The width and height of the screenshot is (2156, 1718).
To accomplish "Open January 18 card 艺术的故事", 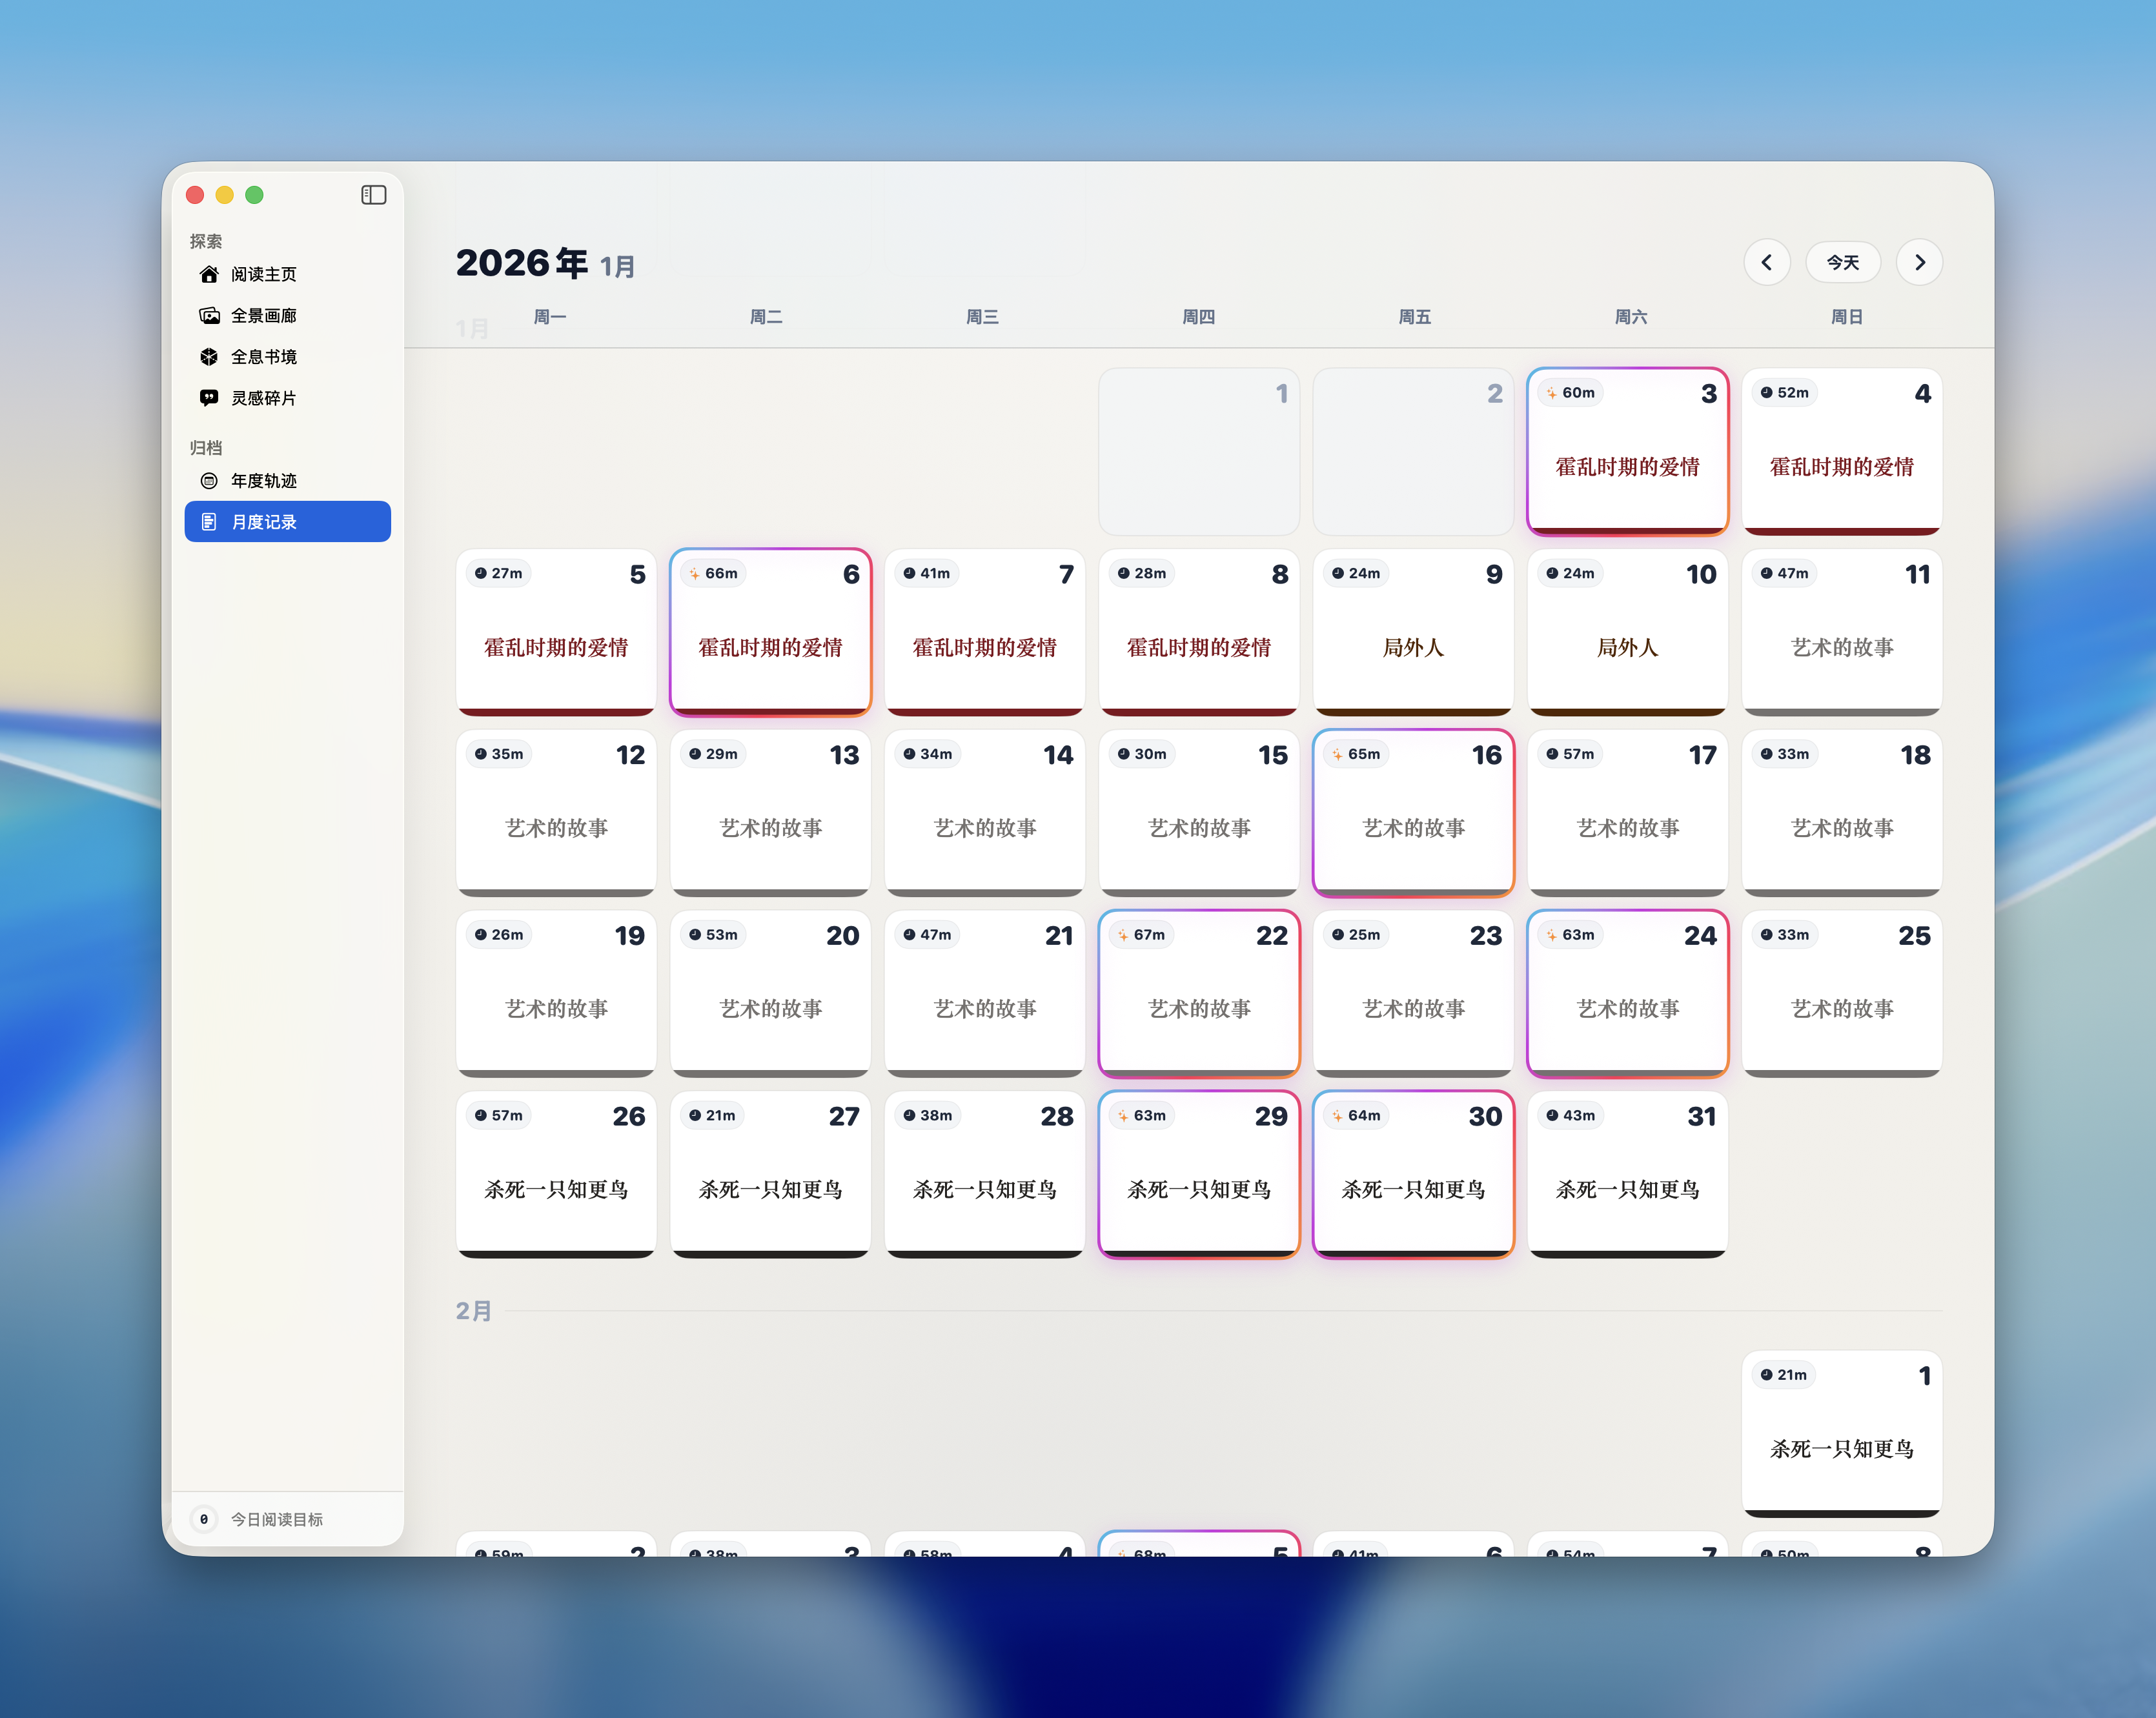I will click(1842, 813).
